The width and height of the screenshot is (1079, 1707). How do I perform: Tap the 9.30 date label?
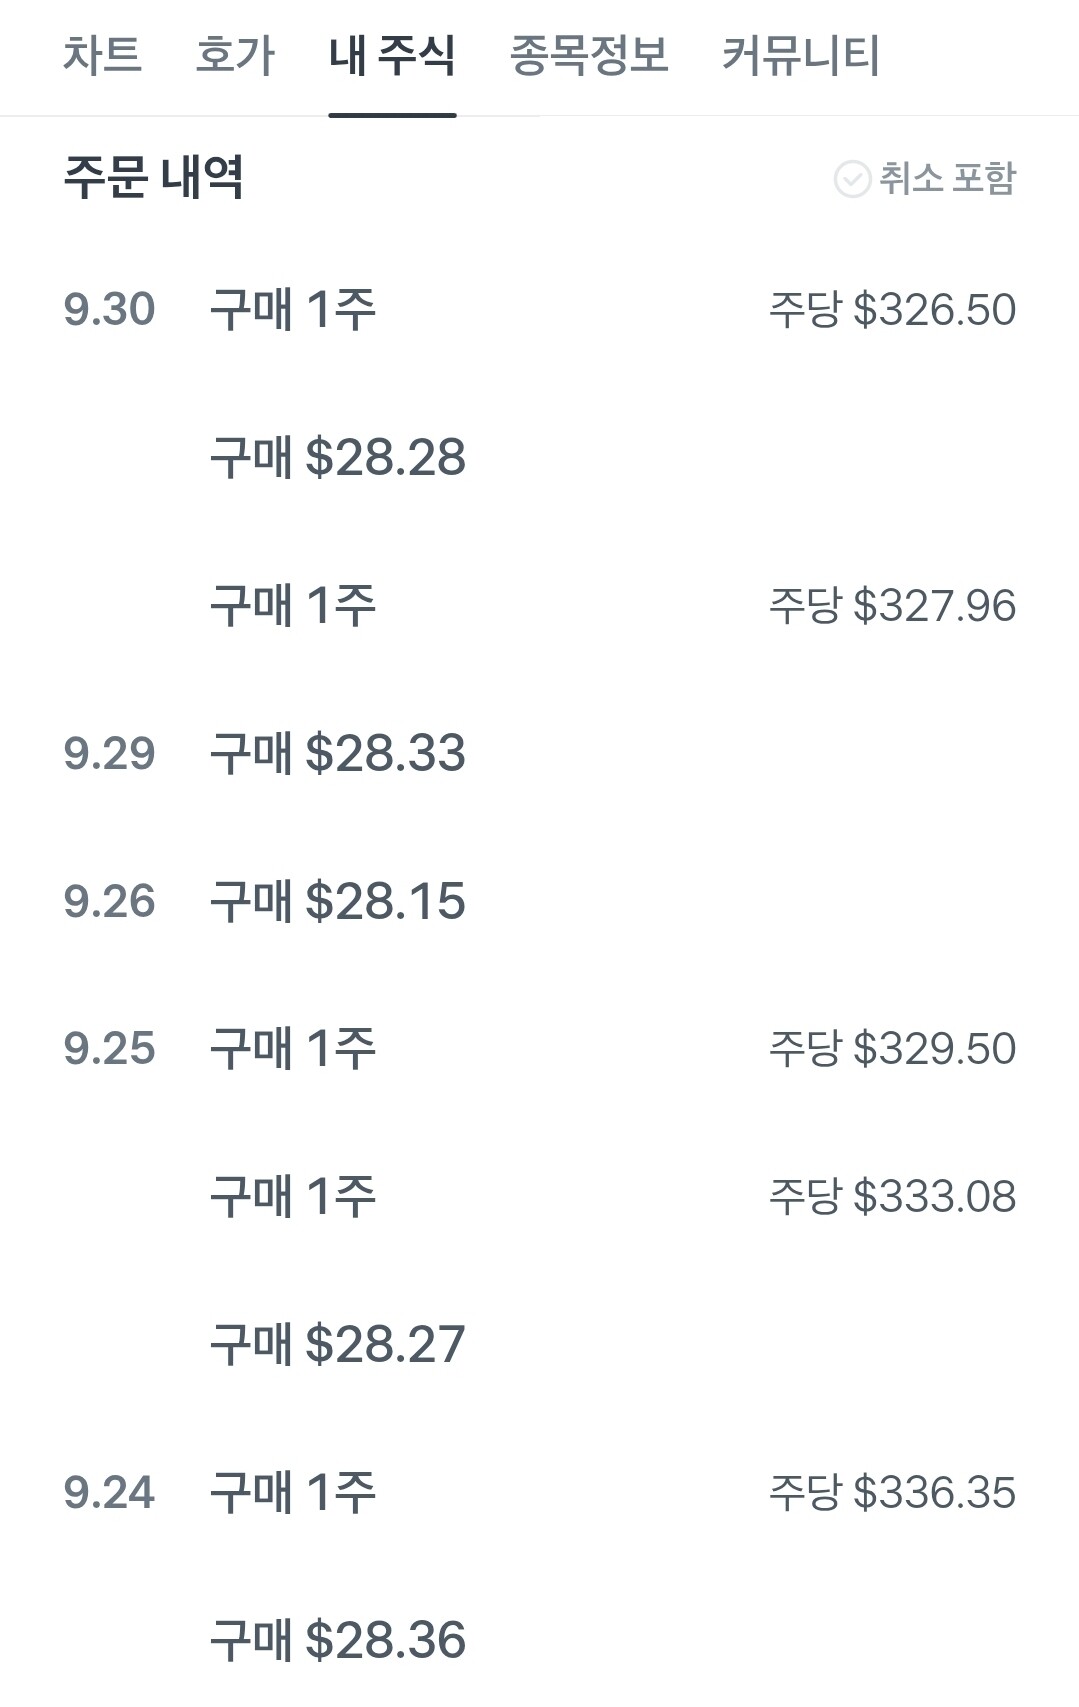pyautogui.click(x=109, y=310)
